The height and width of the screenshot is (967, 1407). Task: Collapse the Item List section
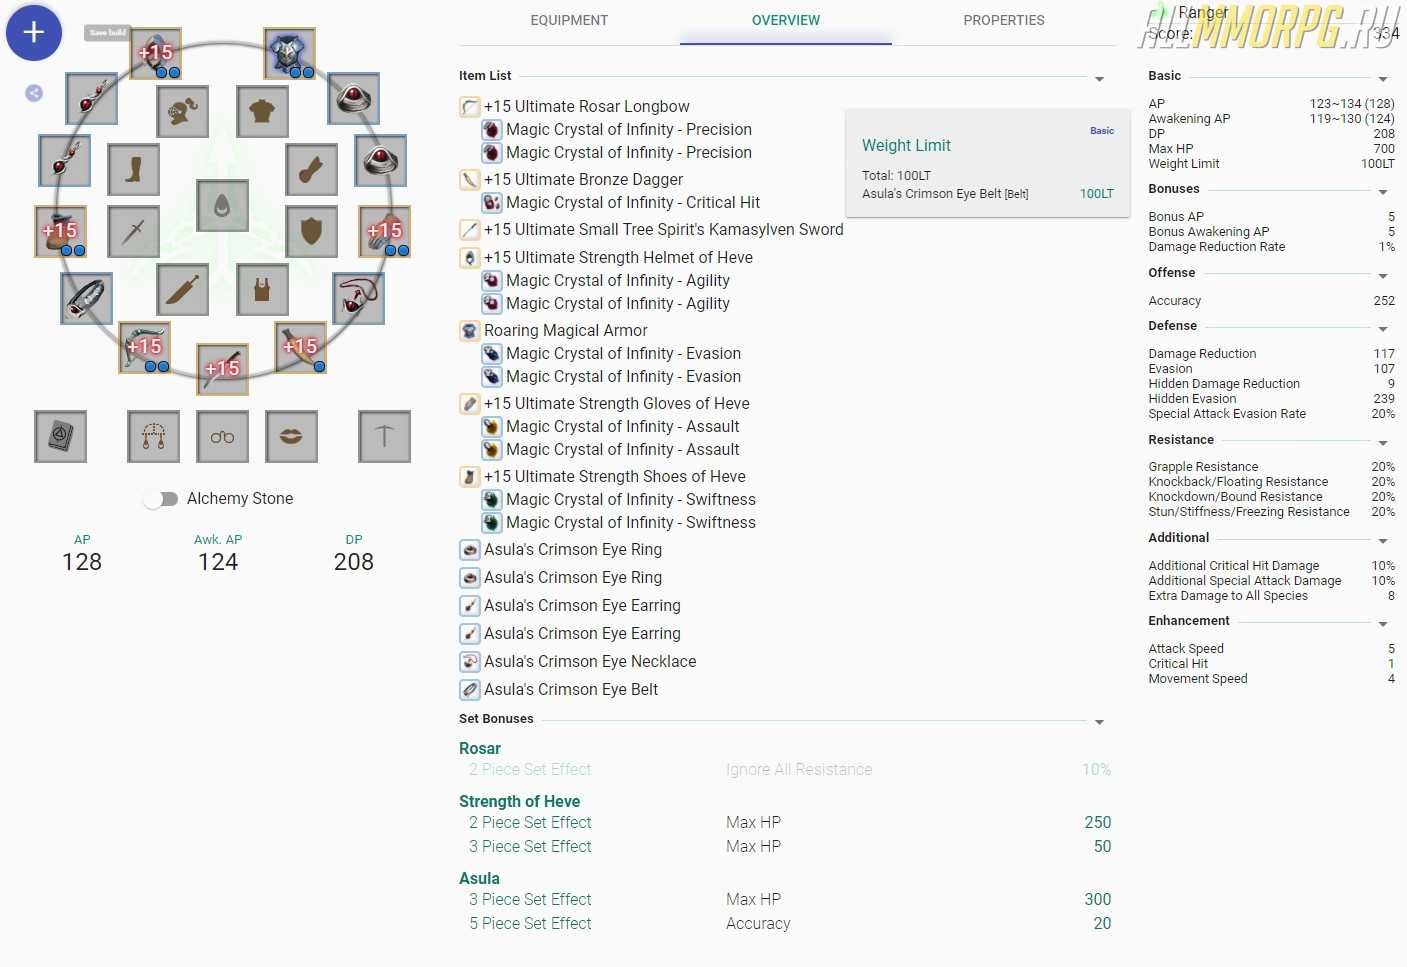pos(1099,78)
